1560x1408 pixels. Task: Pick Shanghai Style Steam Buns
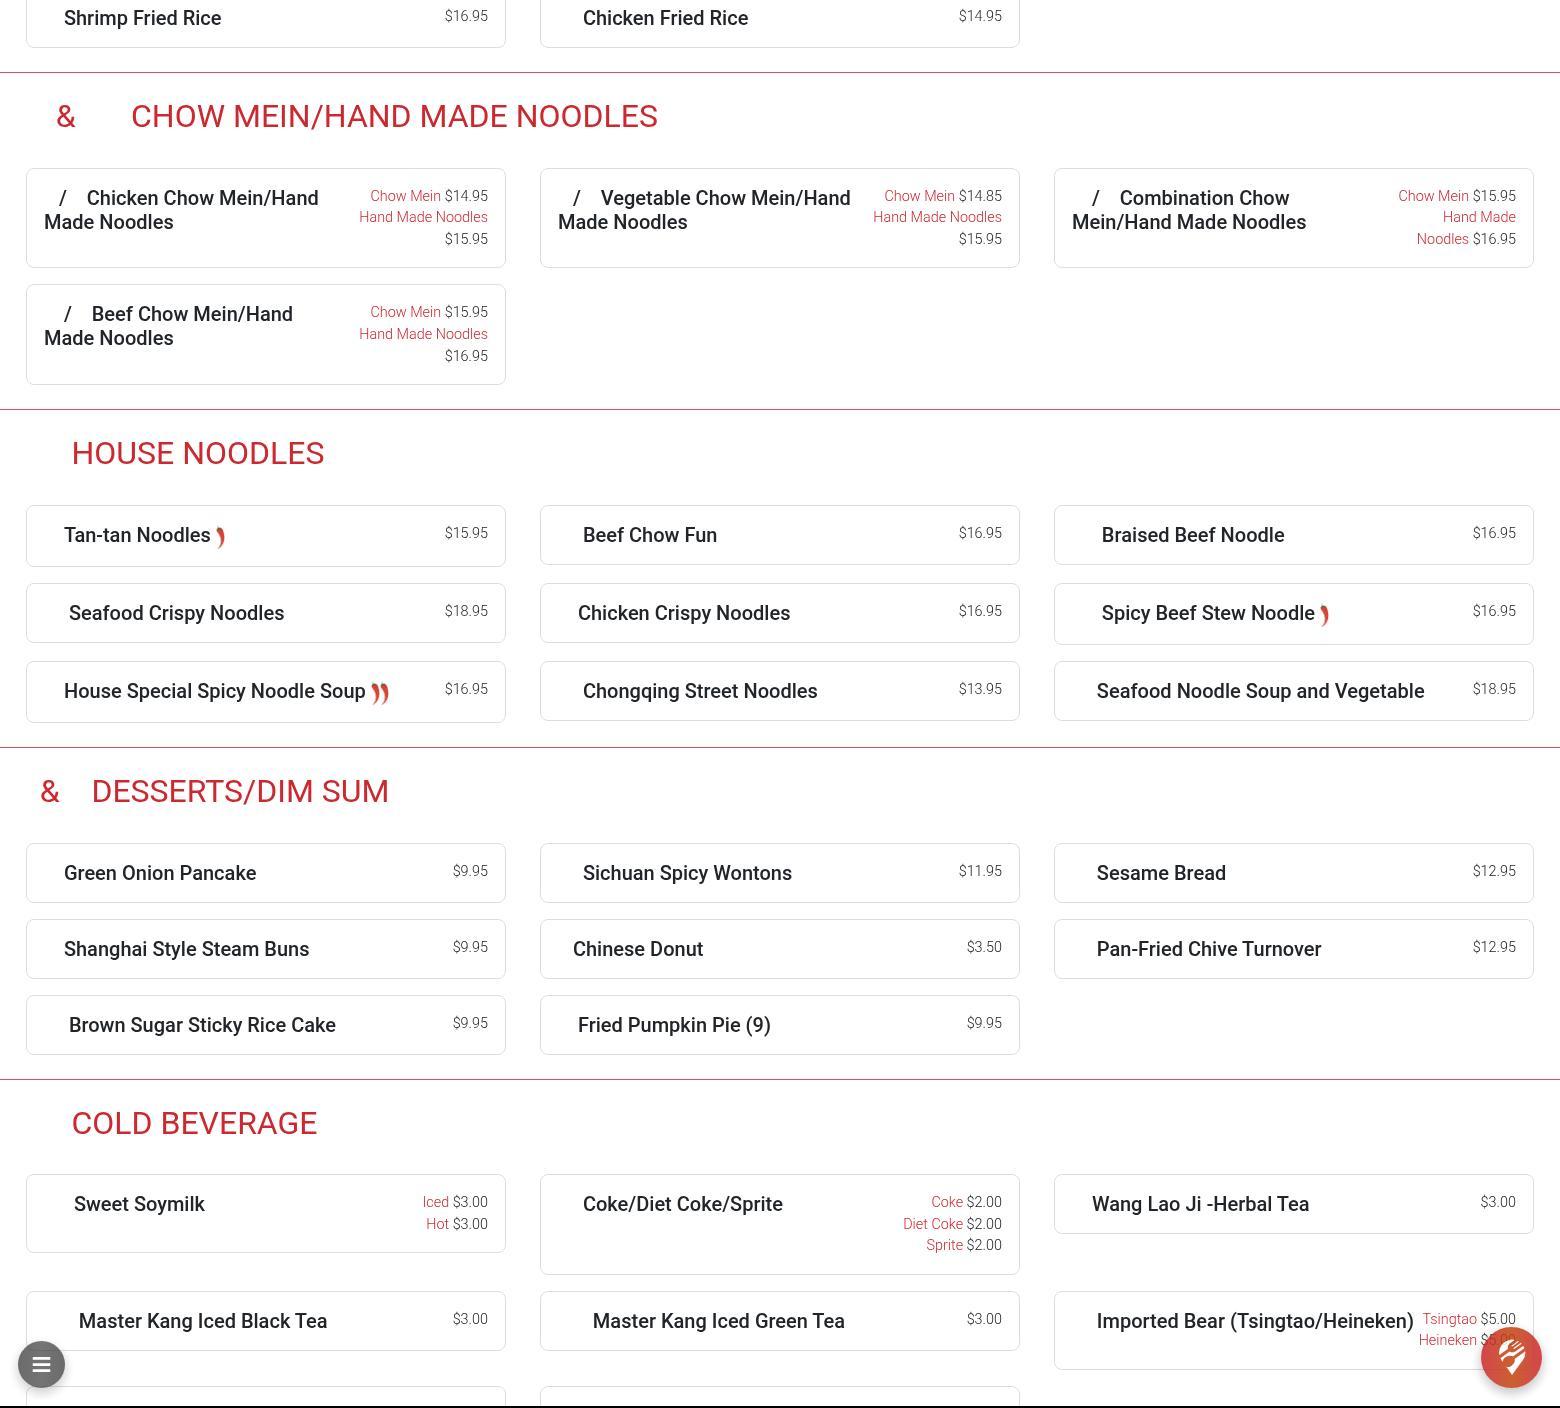click(266, 949)
